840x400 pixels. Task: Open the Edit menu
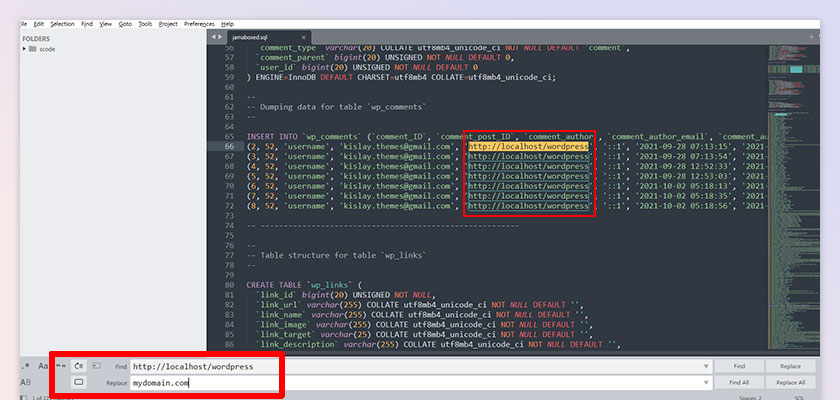[x=39, y=24]
